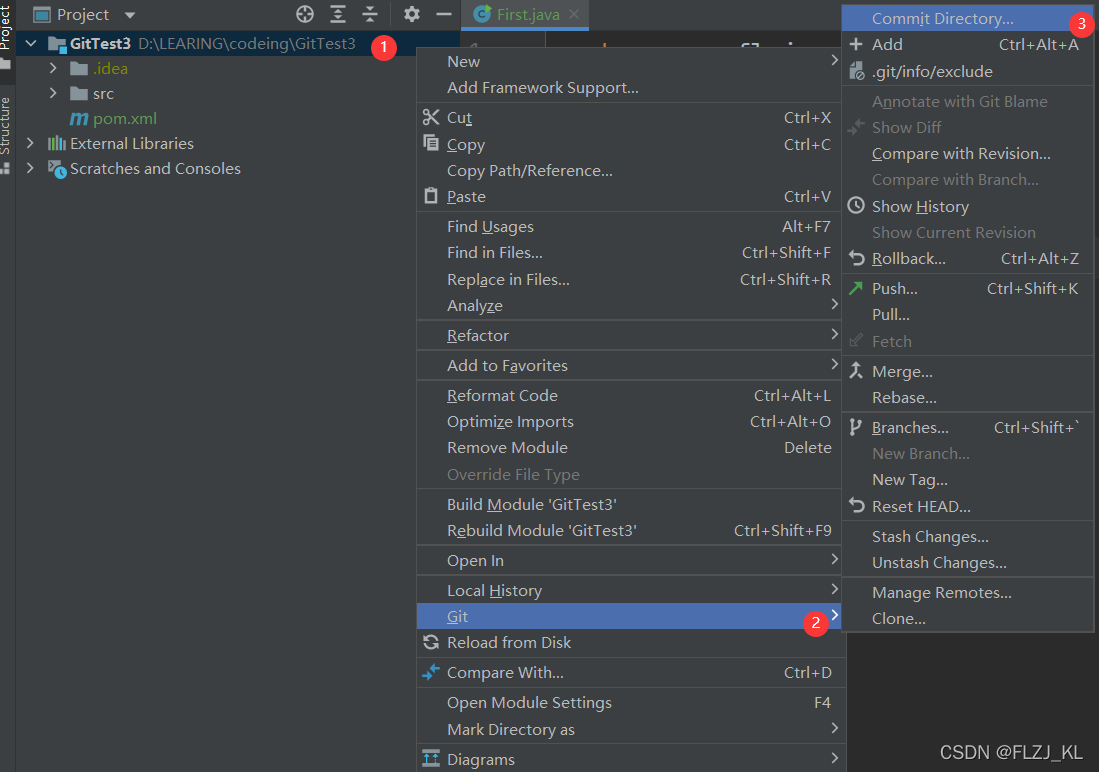Open the Git submenu
Image resolution: width=1099 pixels, height=772 pixels.
(629, 616)
